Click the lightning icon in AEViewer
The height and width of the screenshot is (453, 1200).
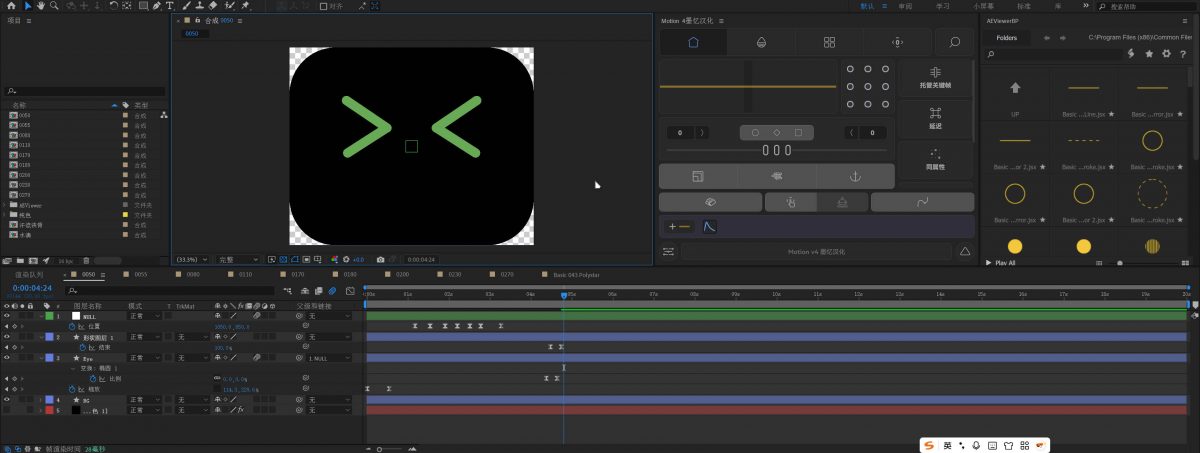tap(1131, 53)
